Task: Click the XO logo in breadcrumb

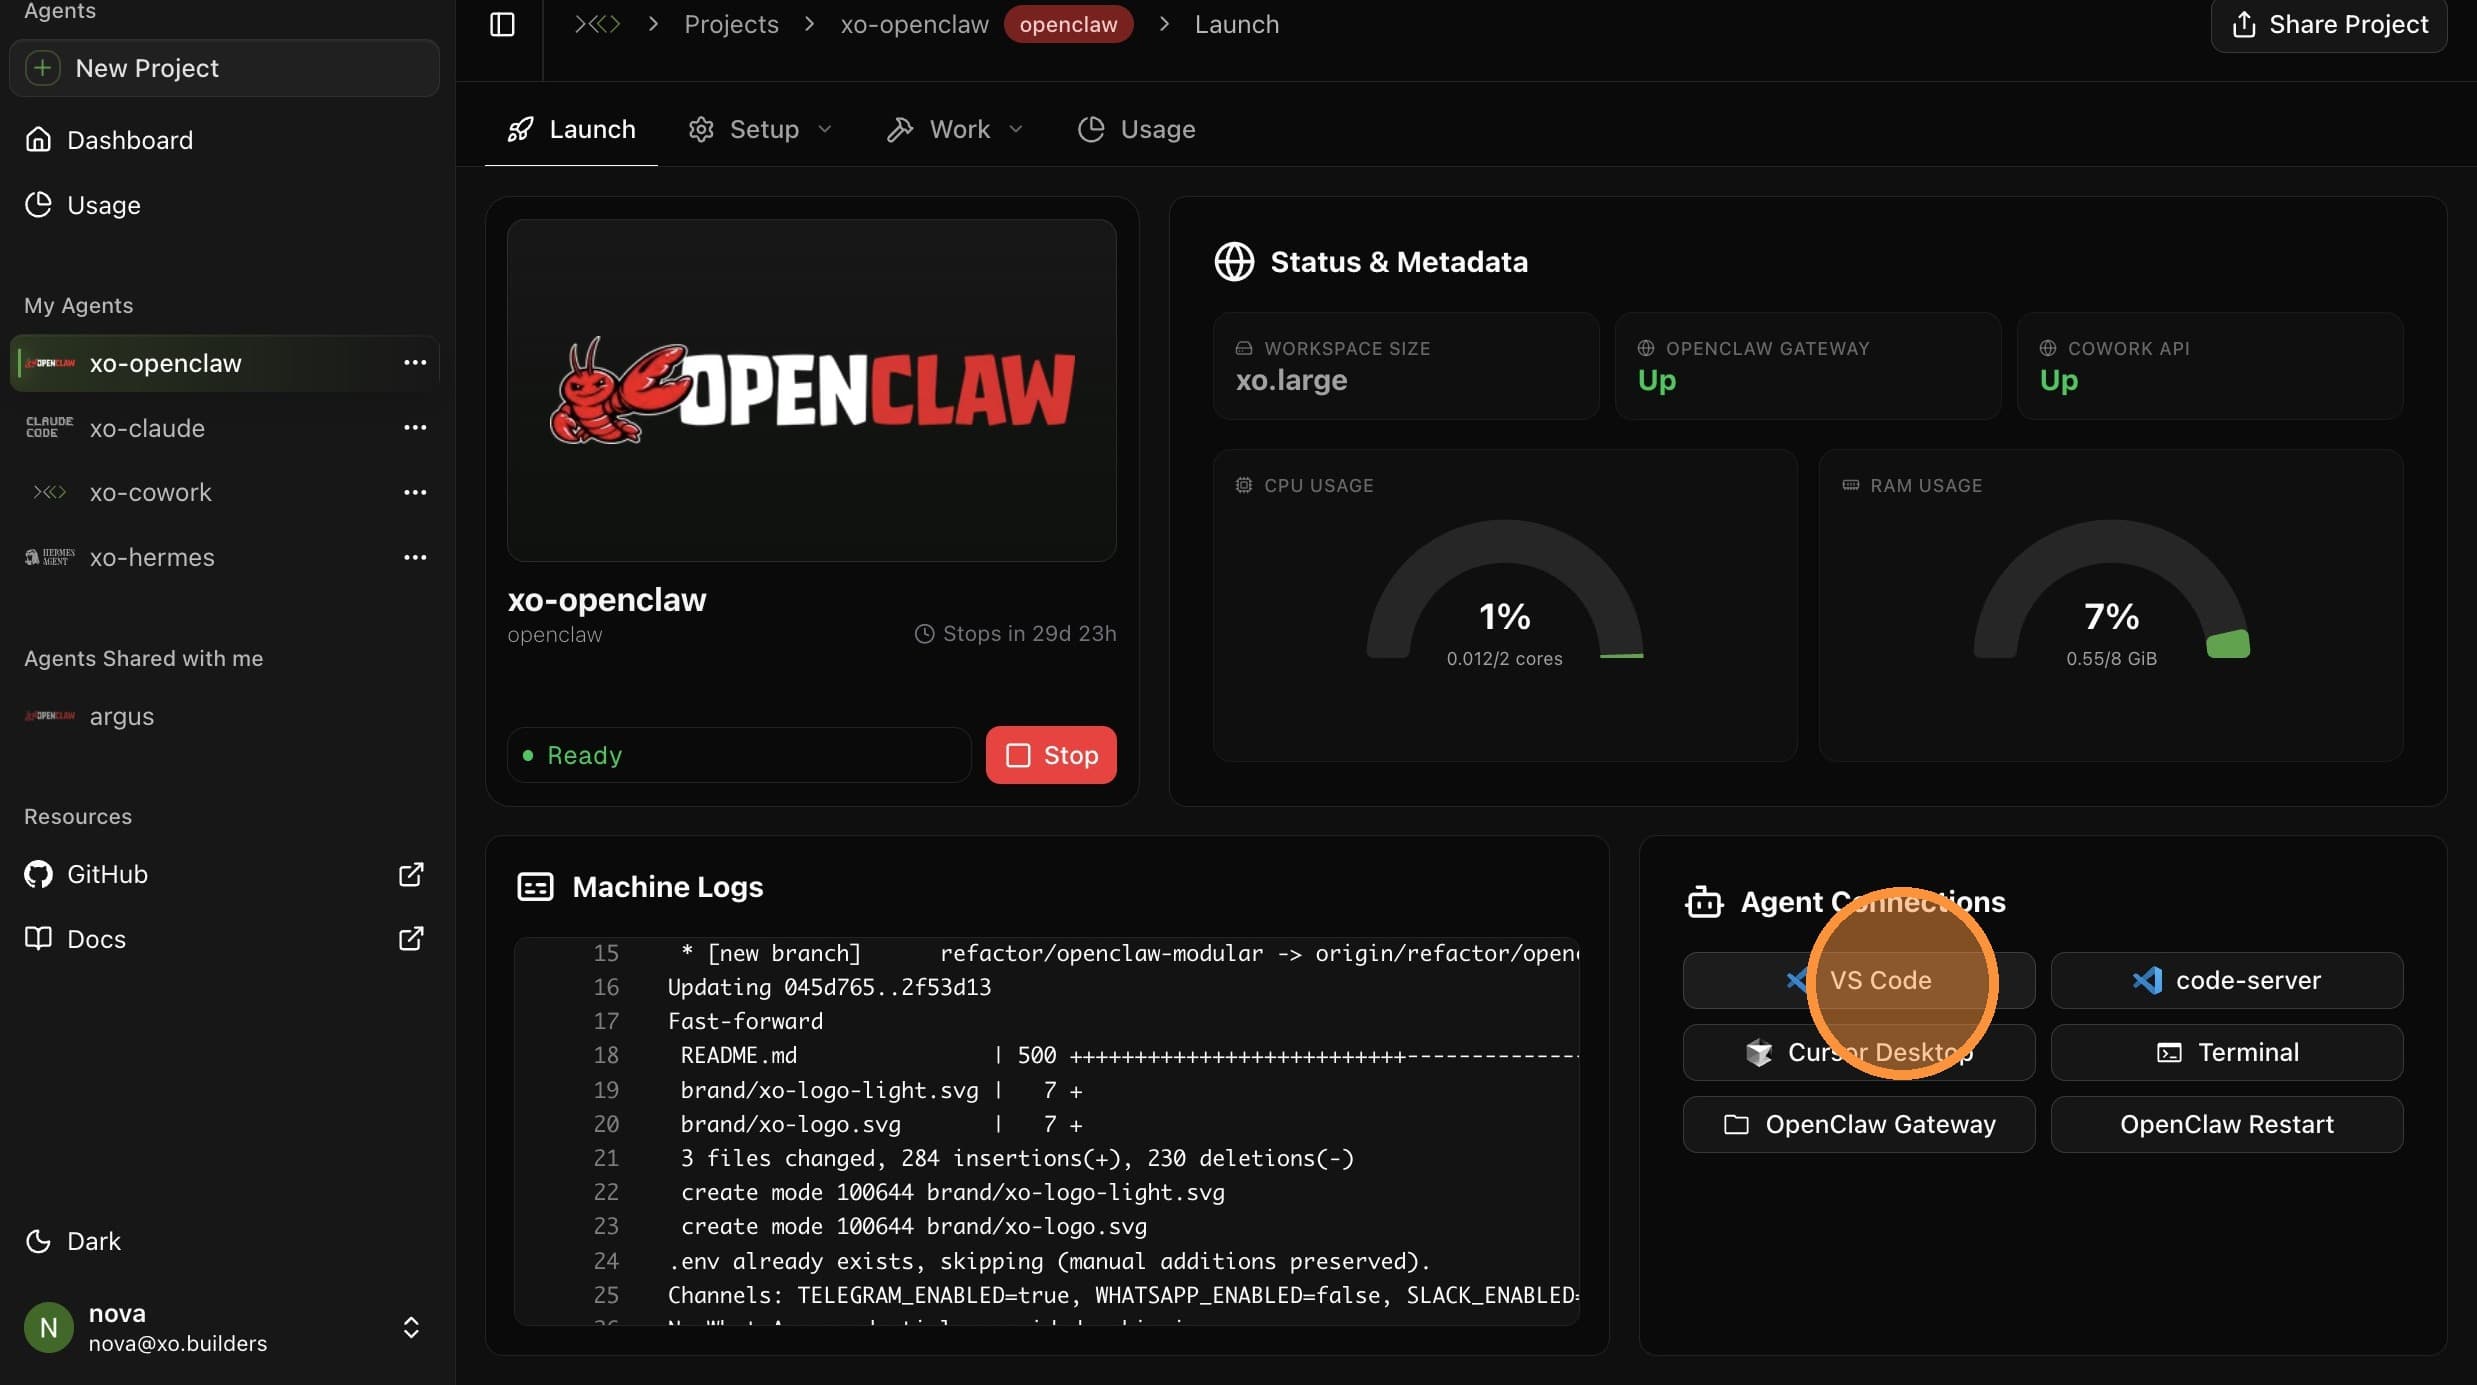Action: click(x=598, y=24)
